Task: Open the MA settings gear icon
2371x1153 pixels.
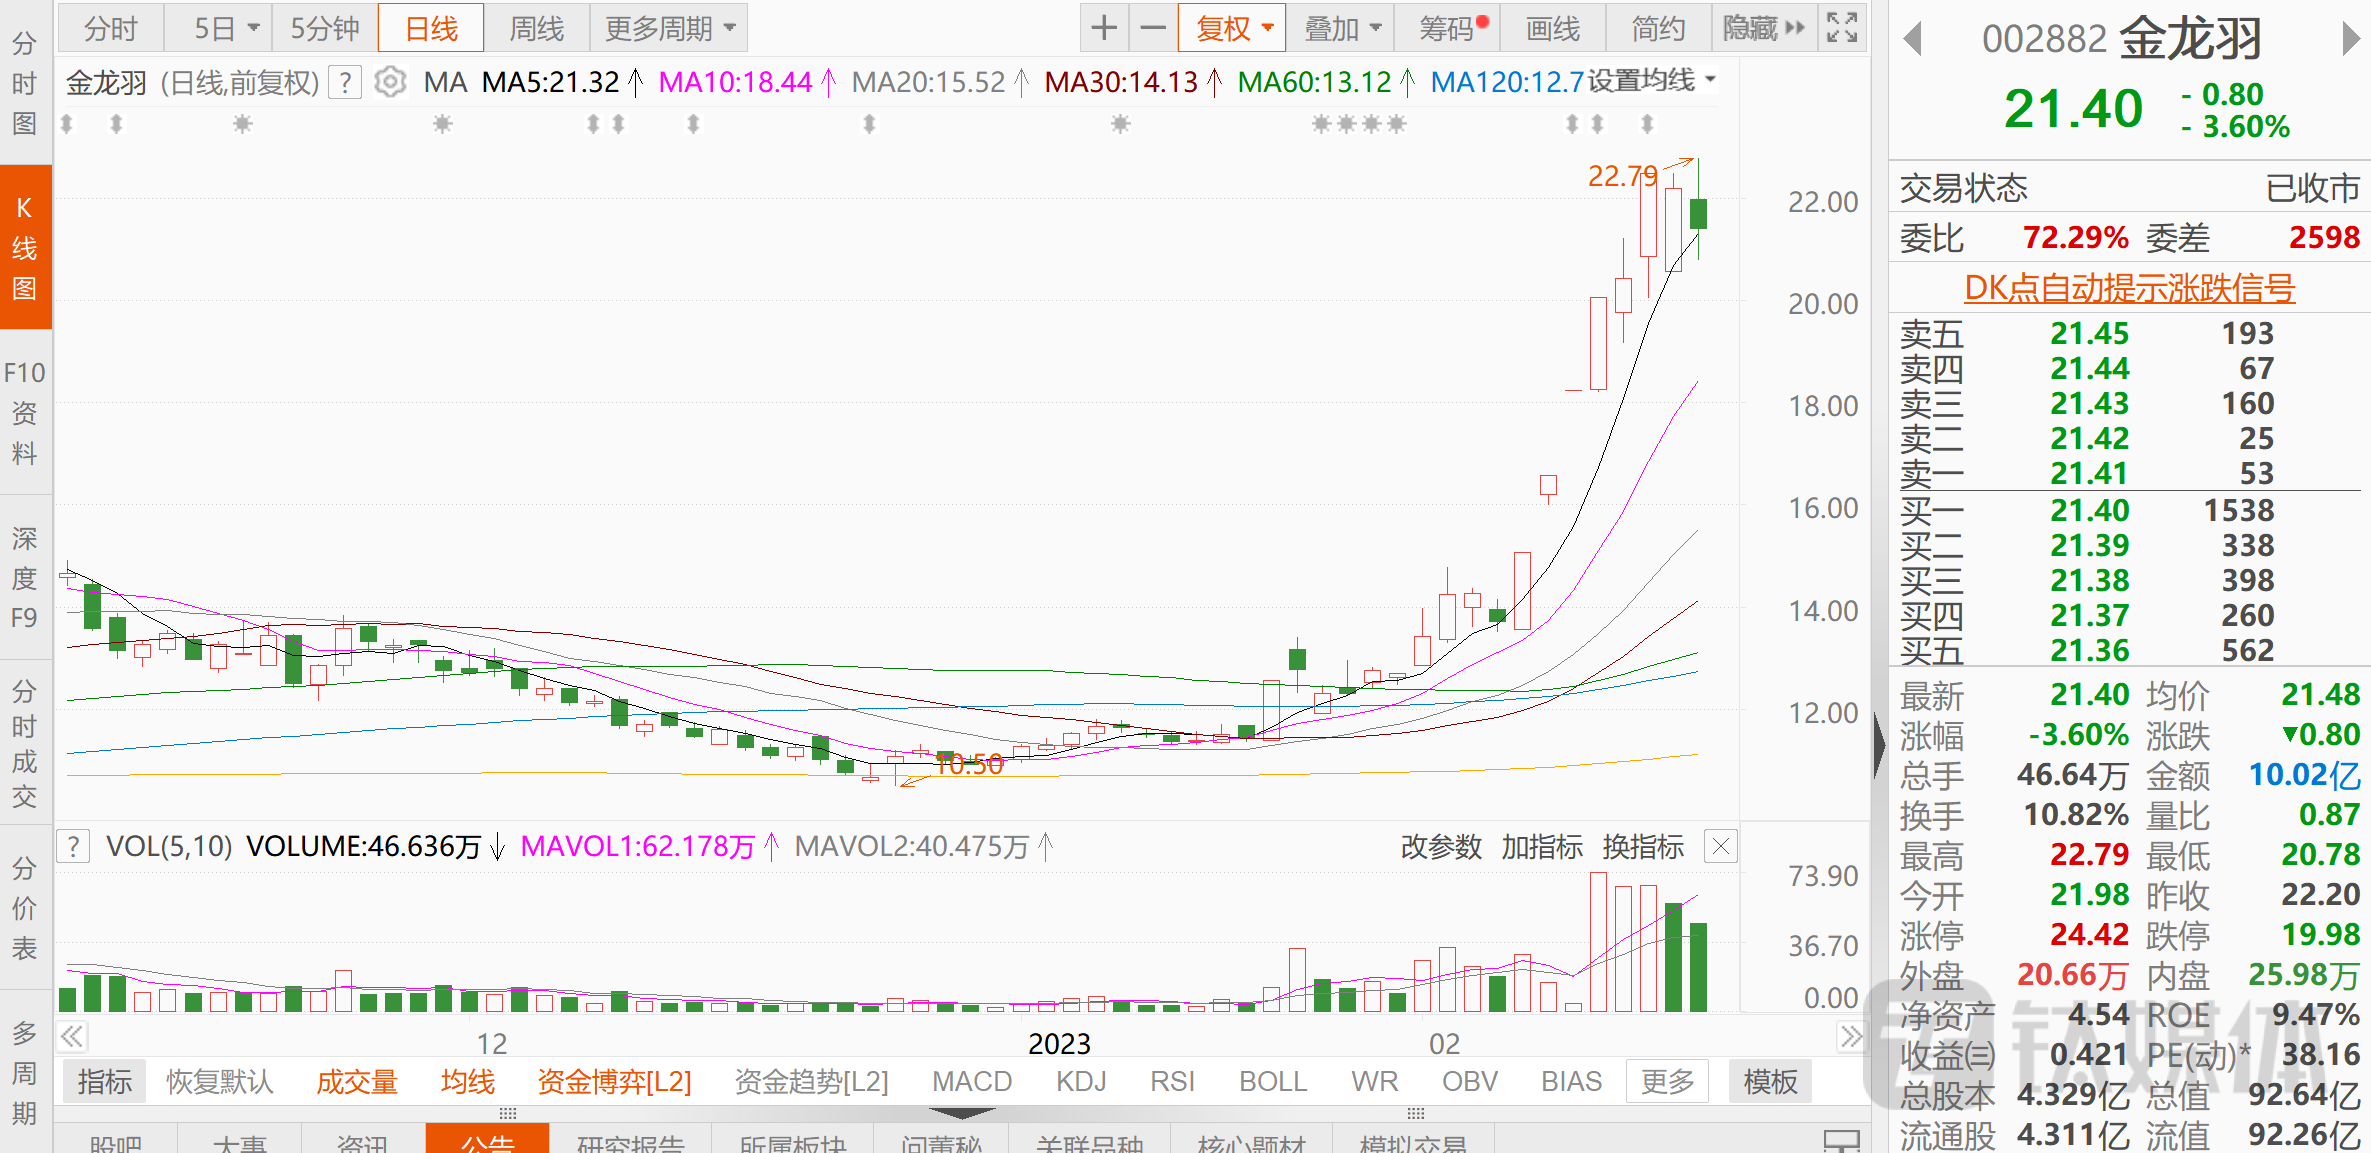Action: 390,82
